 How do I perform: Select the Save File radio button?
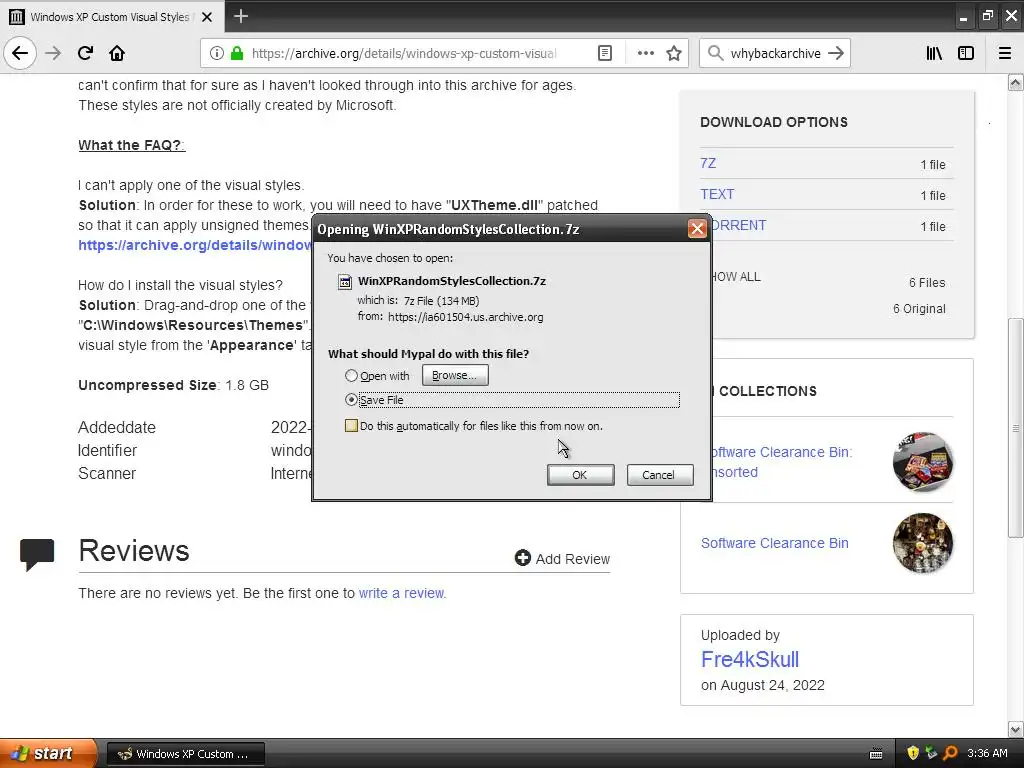click(x=351, y=400)
